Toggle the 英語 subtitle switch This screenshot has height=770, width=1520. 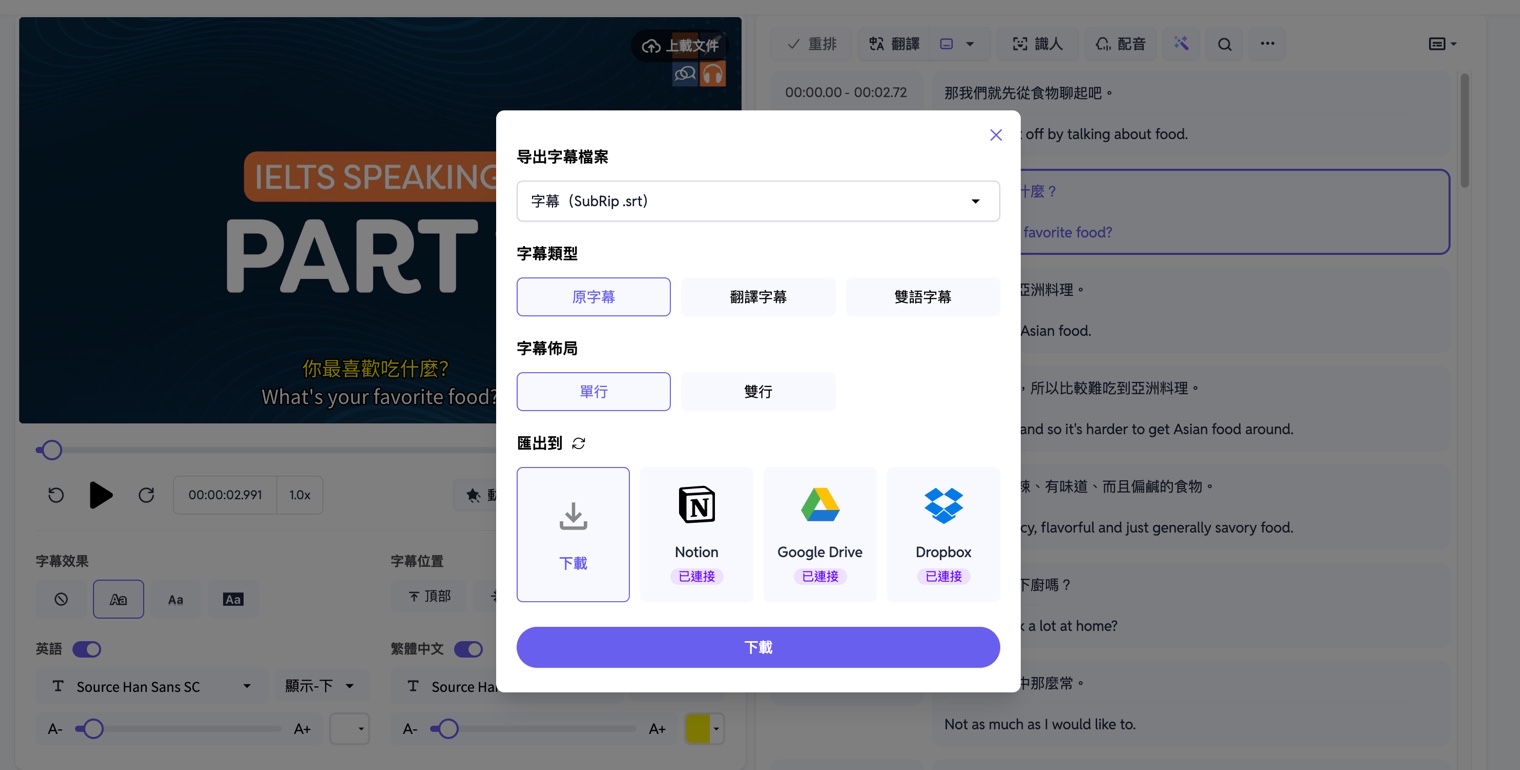click(87, 649)
